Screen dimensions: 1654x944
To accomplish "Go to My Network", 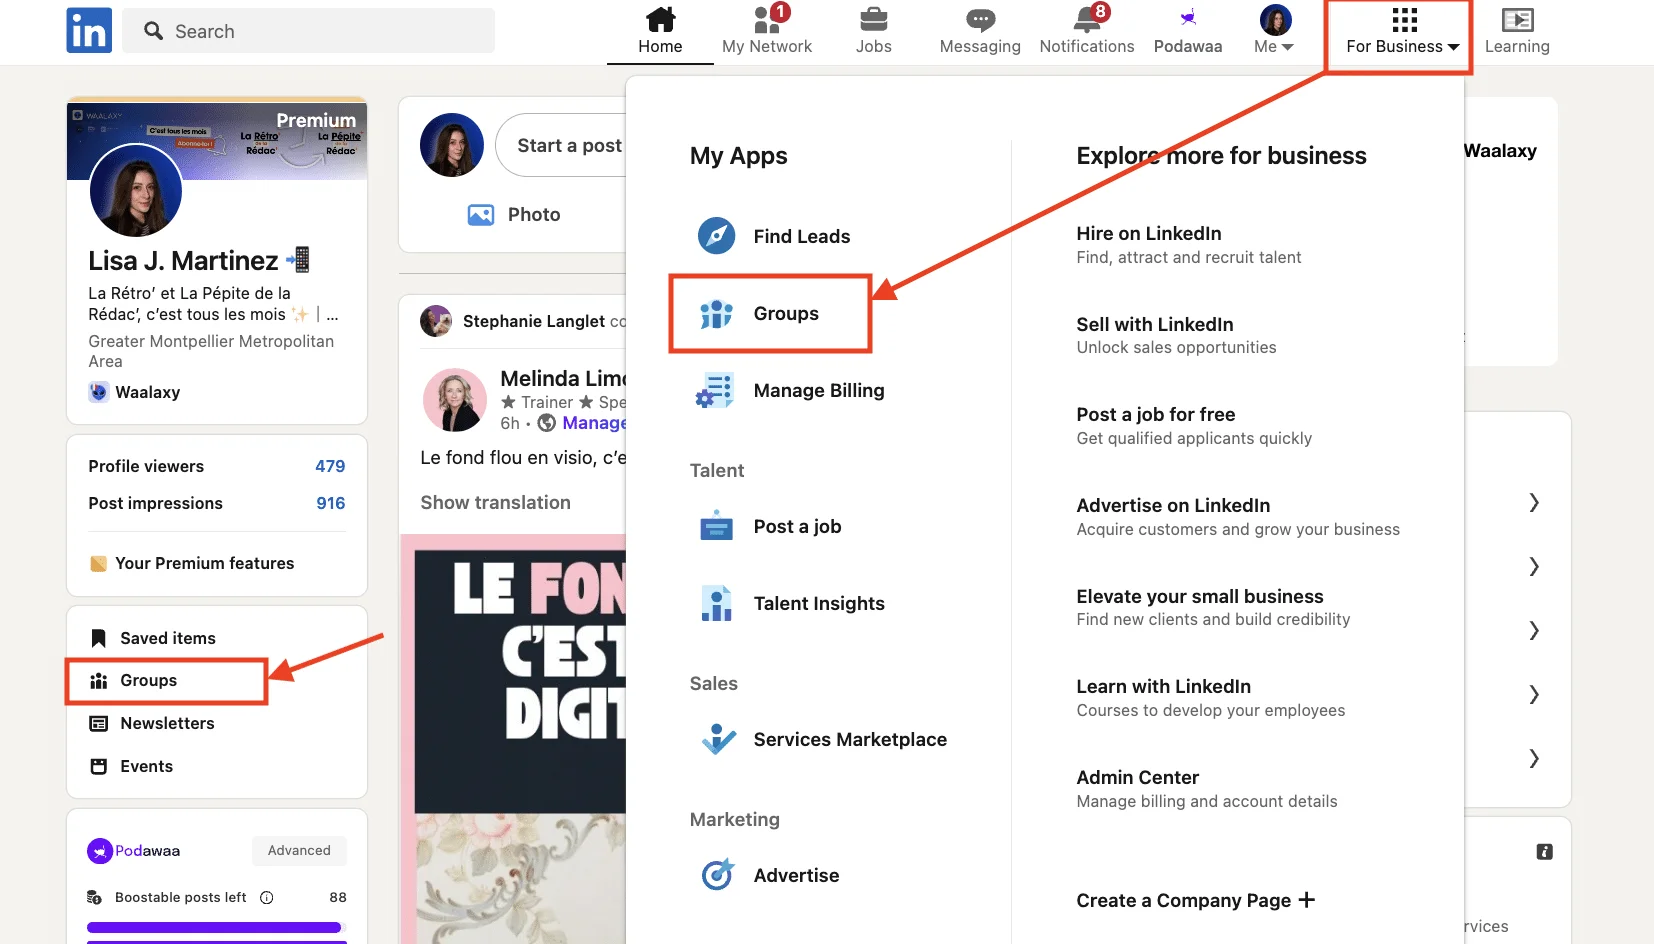I will [x=767, y=31].
